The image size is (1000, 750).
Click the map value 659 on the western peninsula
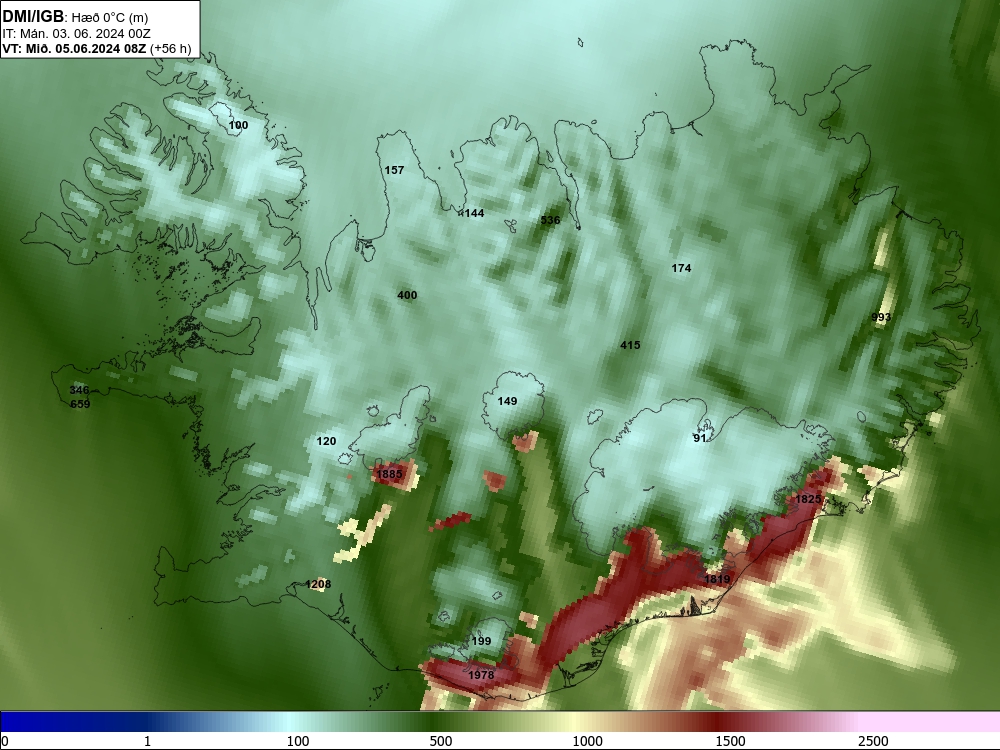80,404
